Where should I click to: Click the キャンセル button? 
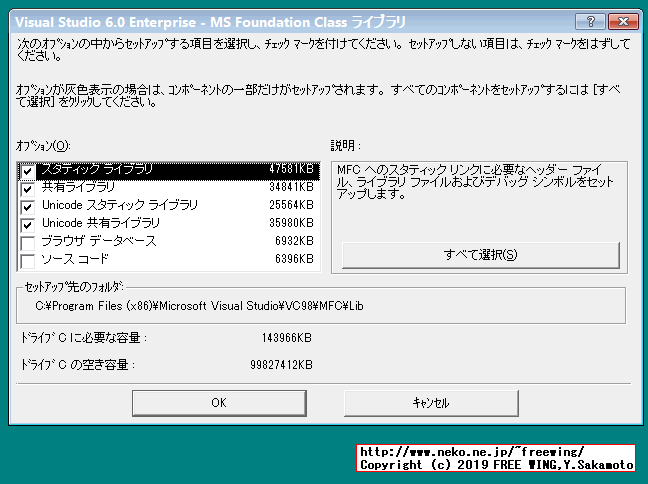tap(431, 403)
